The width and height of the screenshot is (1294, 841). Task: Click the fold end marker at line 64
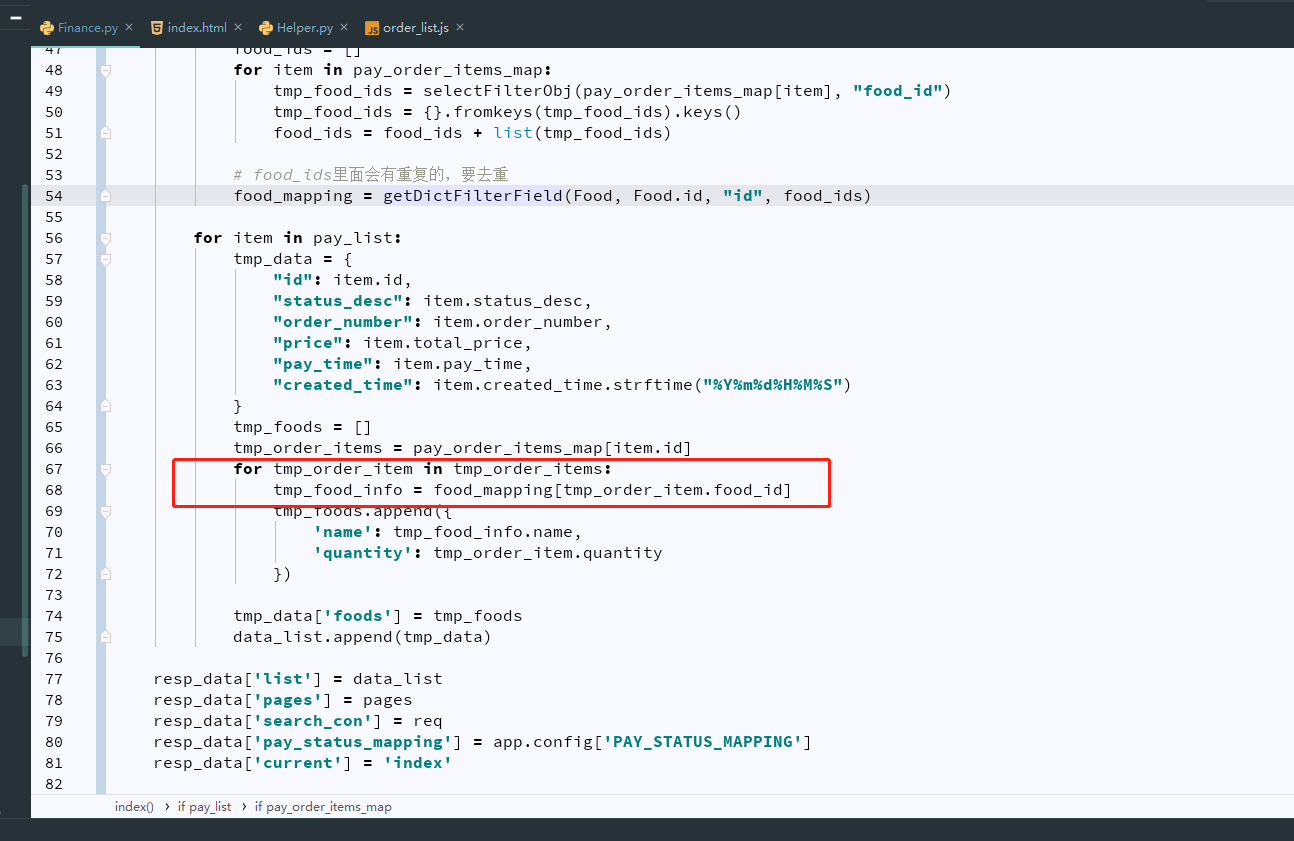tap(105, 405)
